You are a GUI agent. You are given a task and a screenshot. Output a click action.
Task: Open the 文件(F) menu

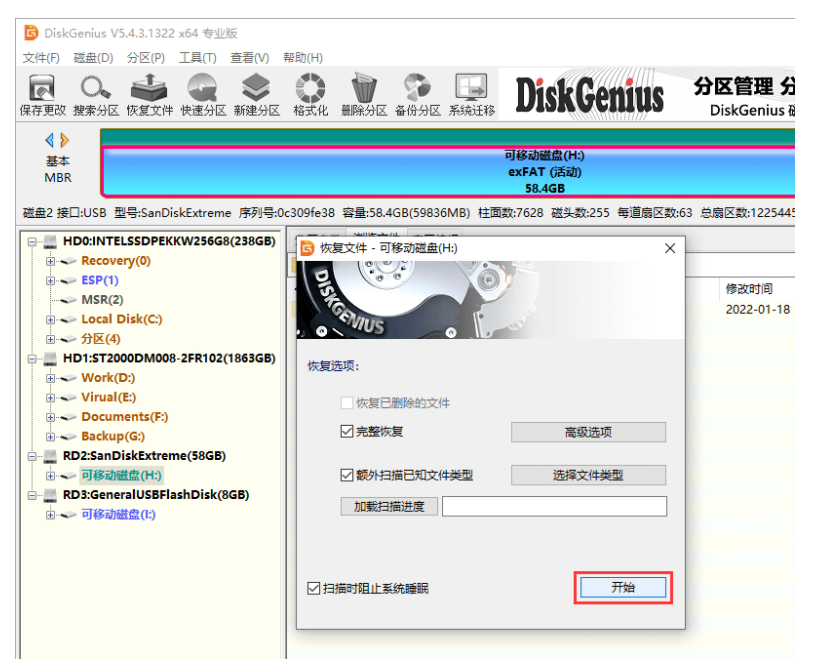click(41, 58)
